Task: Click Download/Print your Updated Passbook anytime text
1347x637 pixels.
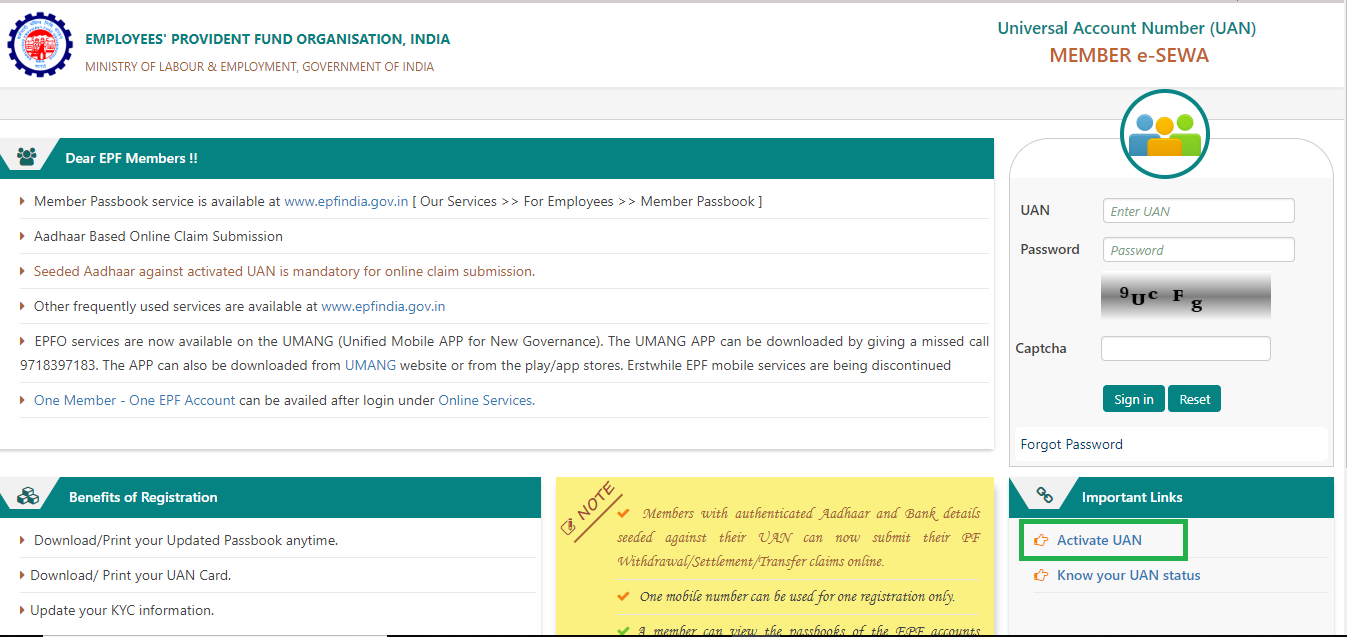Action: pos(186,540)
